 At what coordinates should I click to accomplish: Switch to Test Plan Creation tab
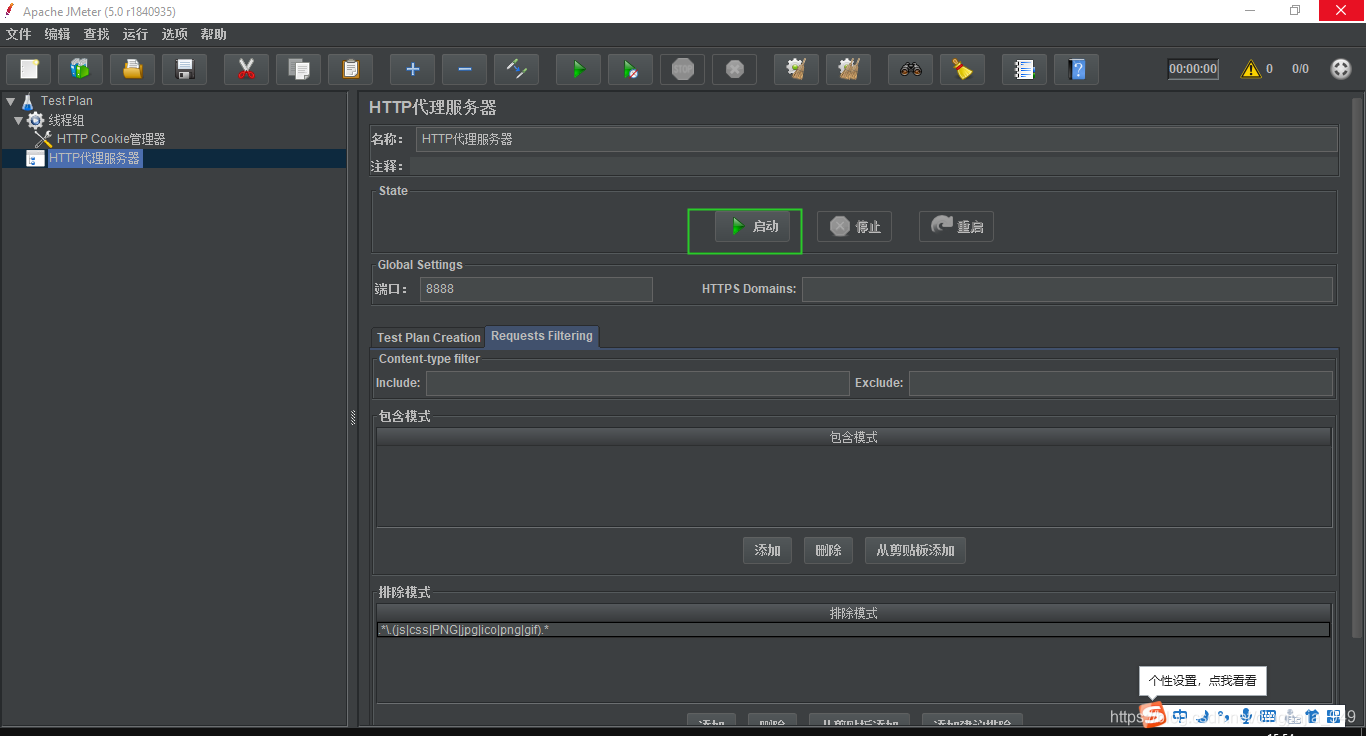pyautogui.click(x=428, y=337)
